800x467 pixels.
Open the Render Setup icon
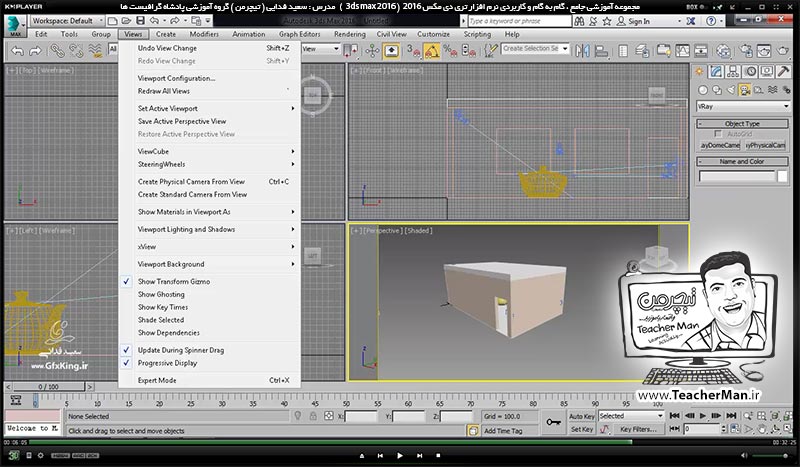pyautogui.click(x=745, y=51)
